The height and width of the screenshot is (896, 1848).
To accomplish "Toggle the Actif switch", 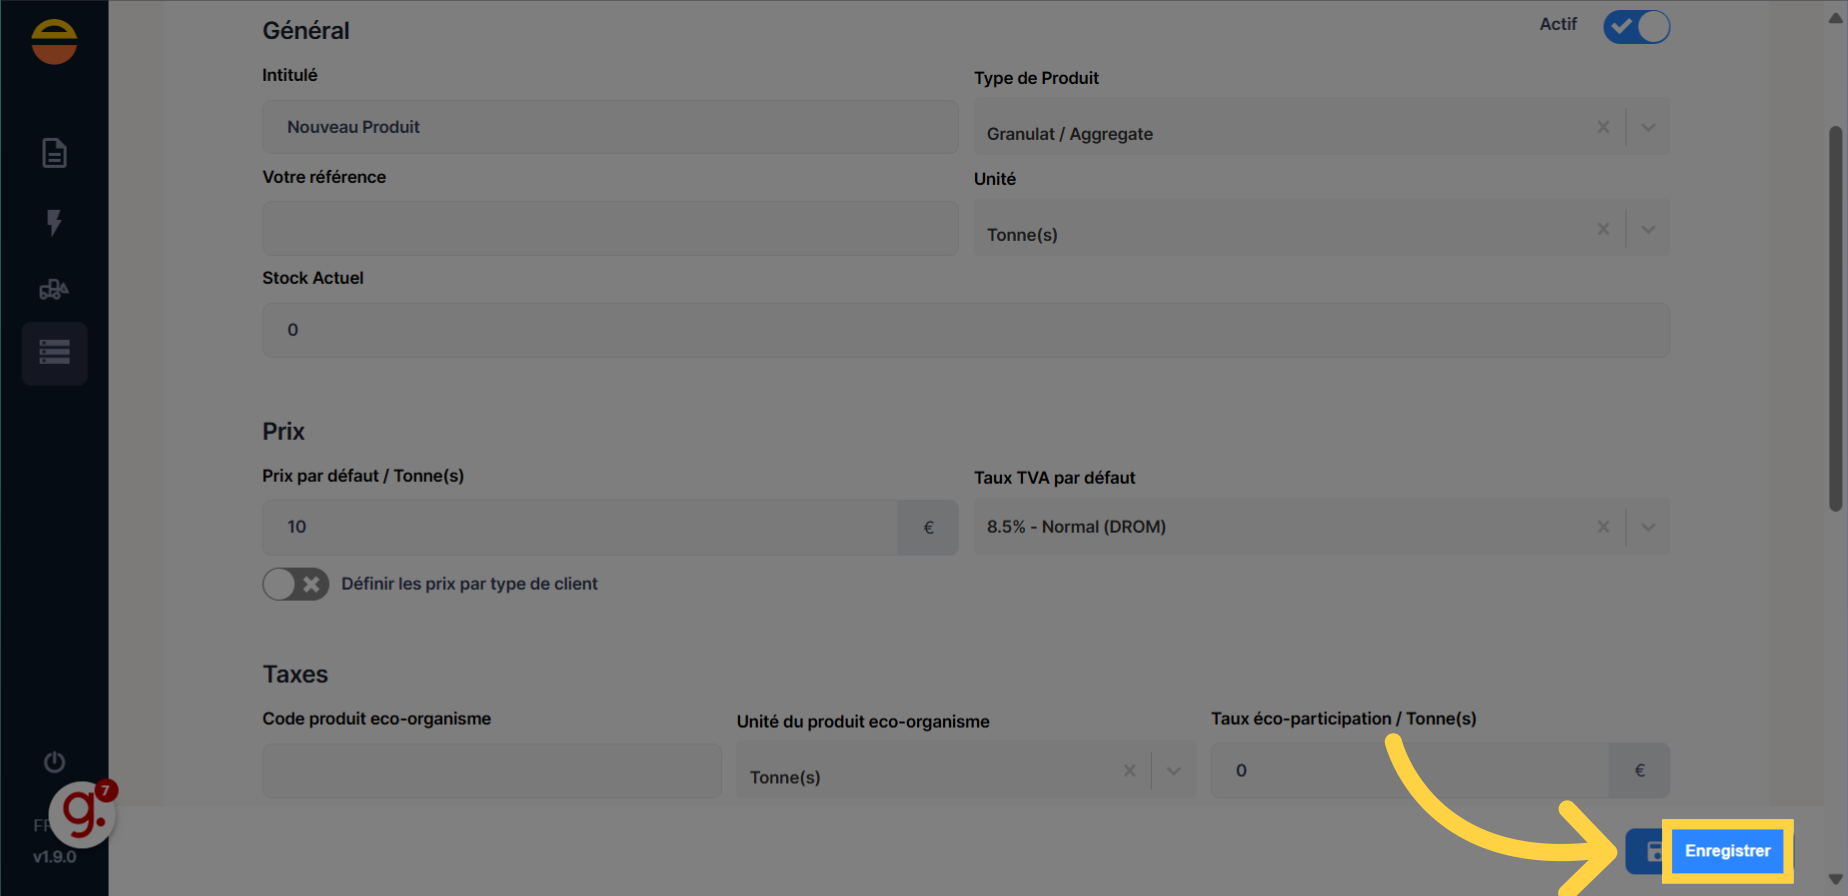I will tap(1636, 27).
